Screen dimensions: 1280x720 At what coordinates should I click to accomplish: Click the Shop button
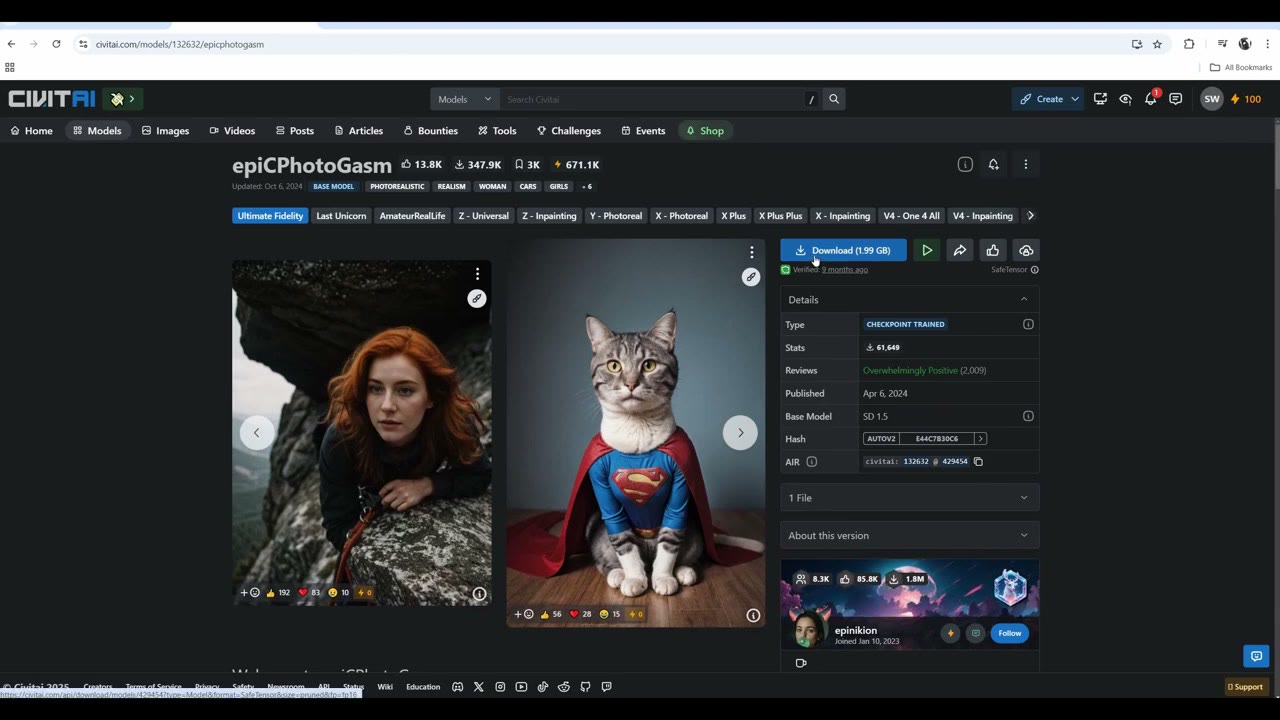pos(705,131)
